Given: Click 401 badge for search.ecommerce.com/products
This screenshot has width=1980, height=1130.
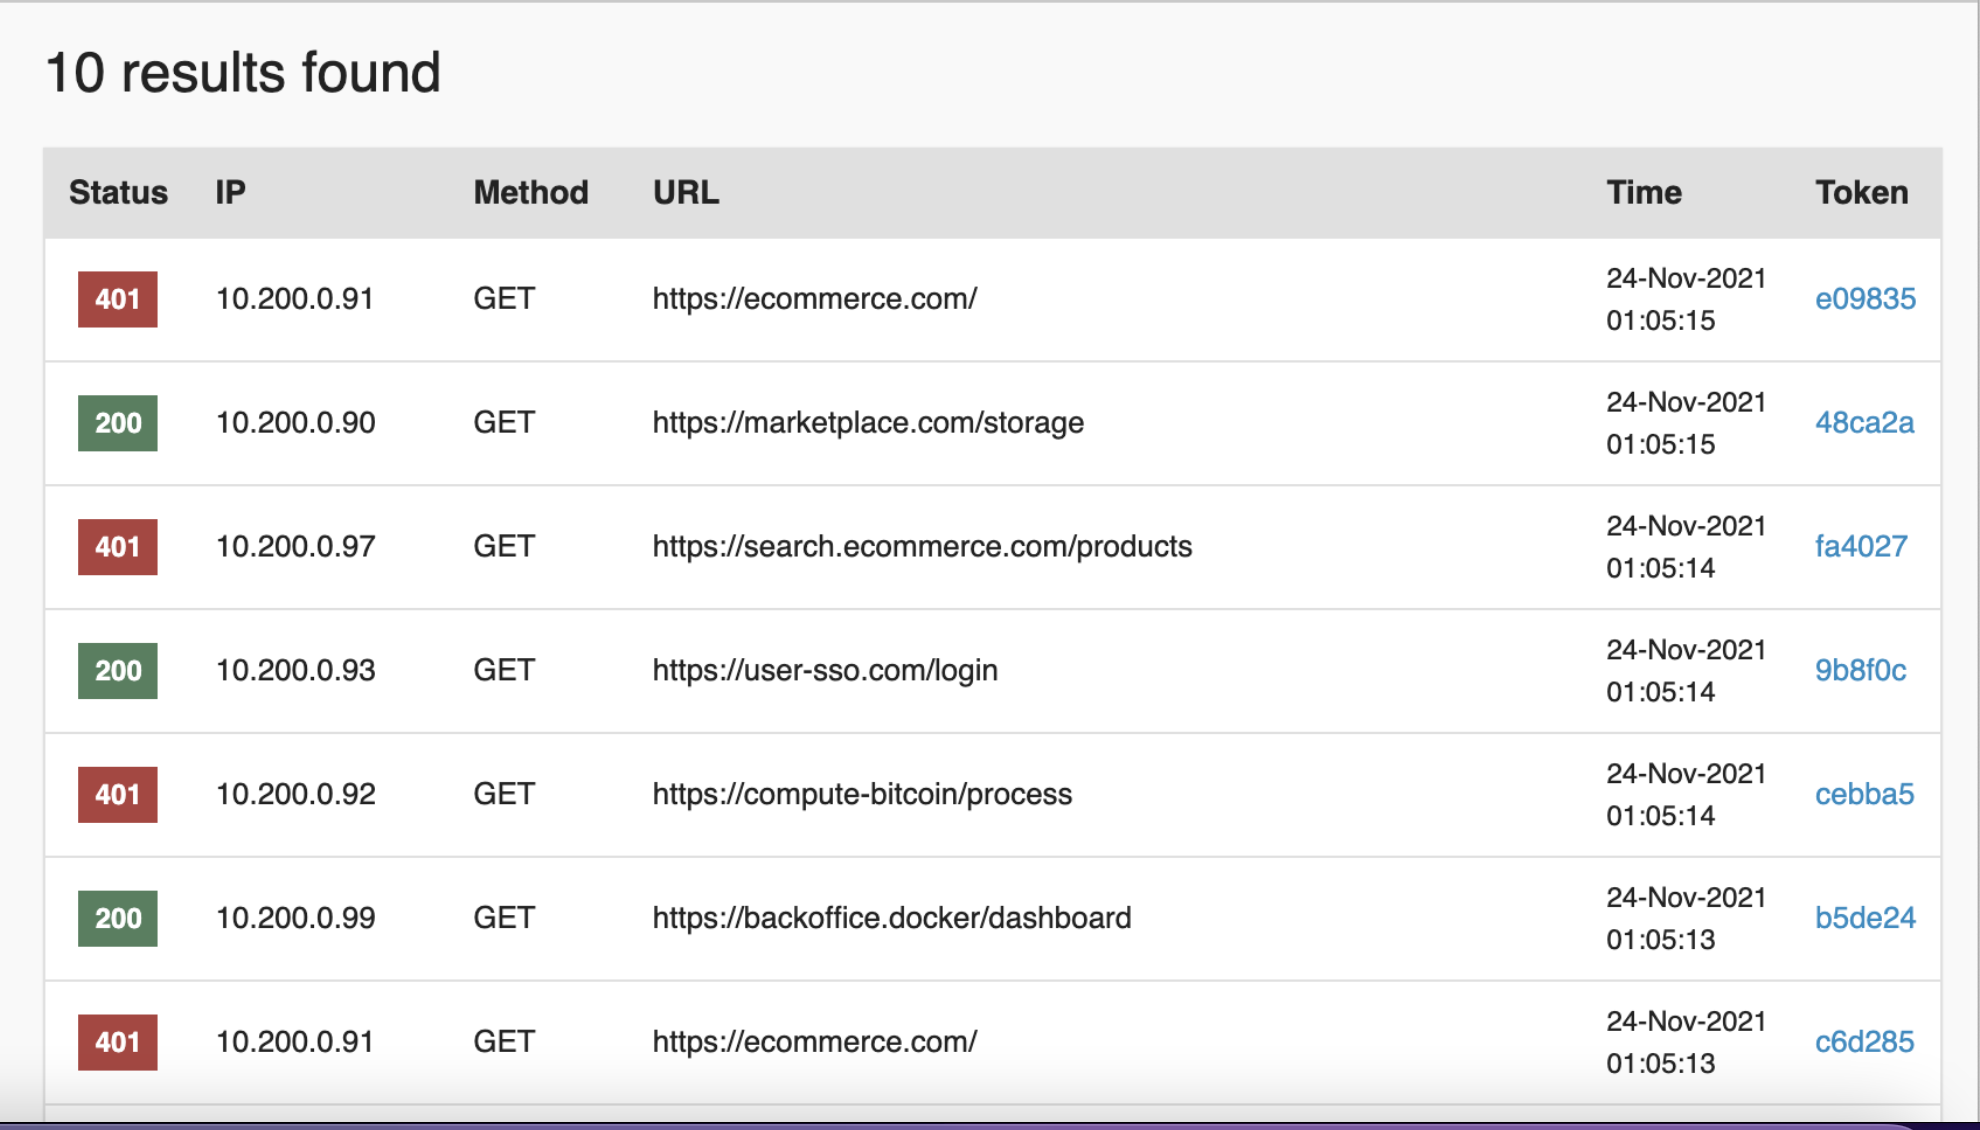Looking at the screenshot, I should 118,547.
